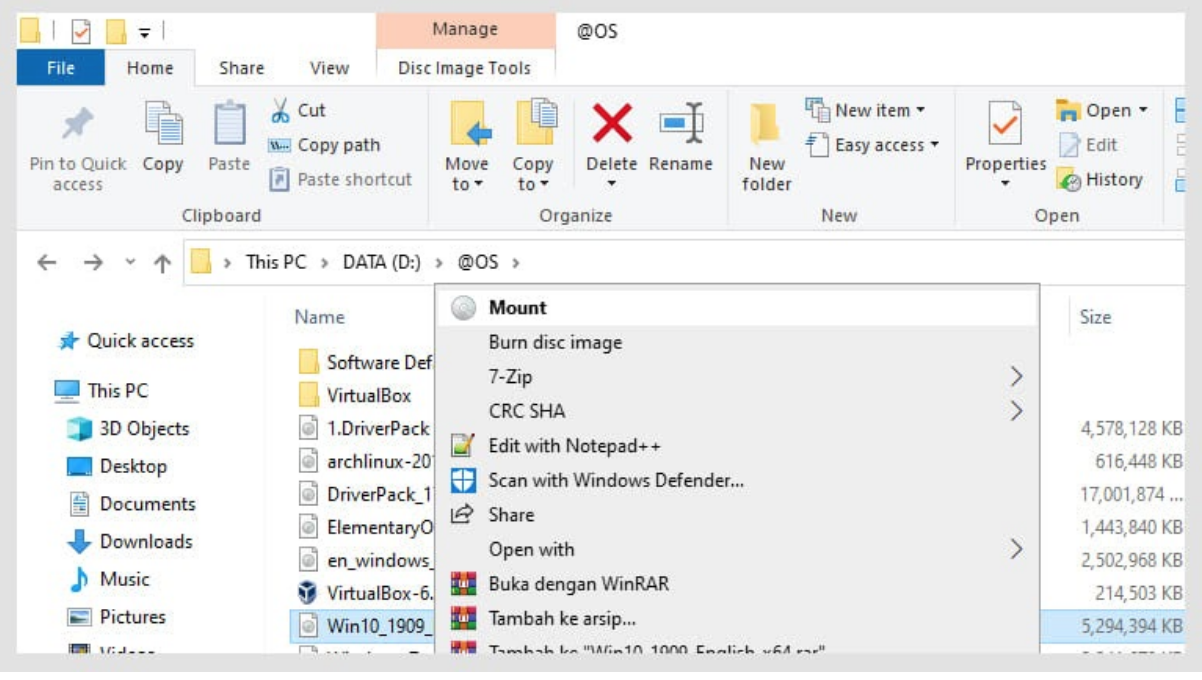Open the Easy access dropdown
1202x680 pixels.
(x=934, y=145)
